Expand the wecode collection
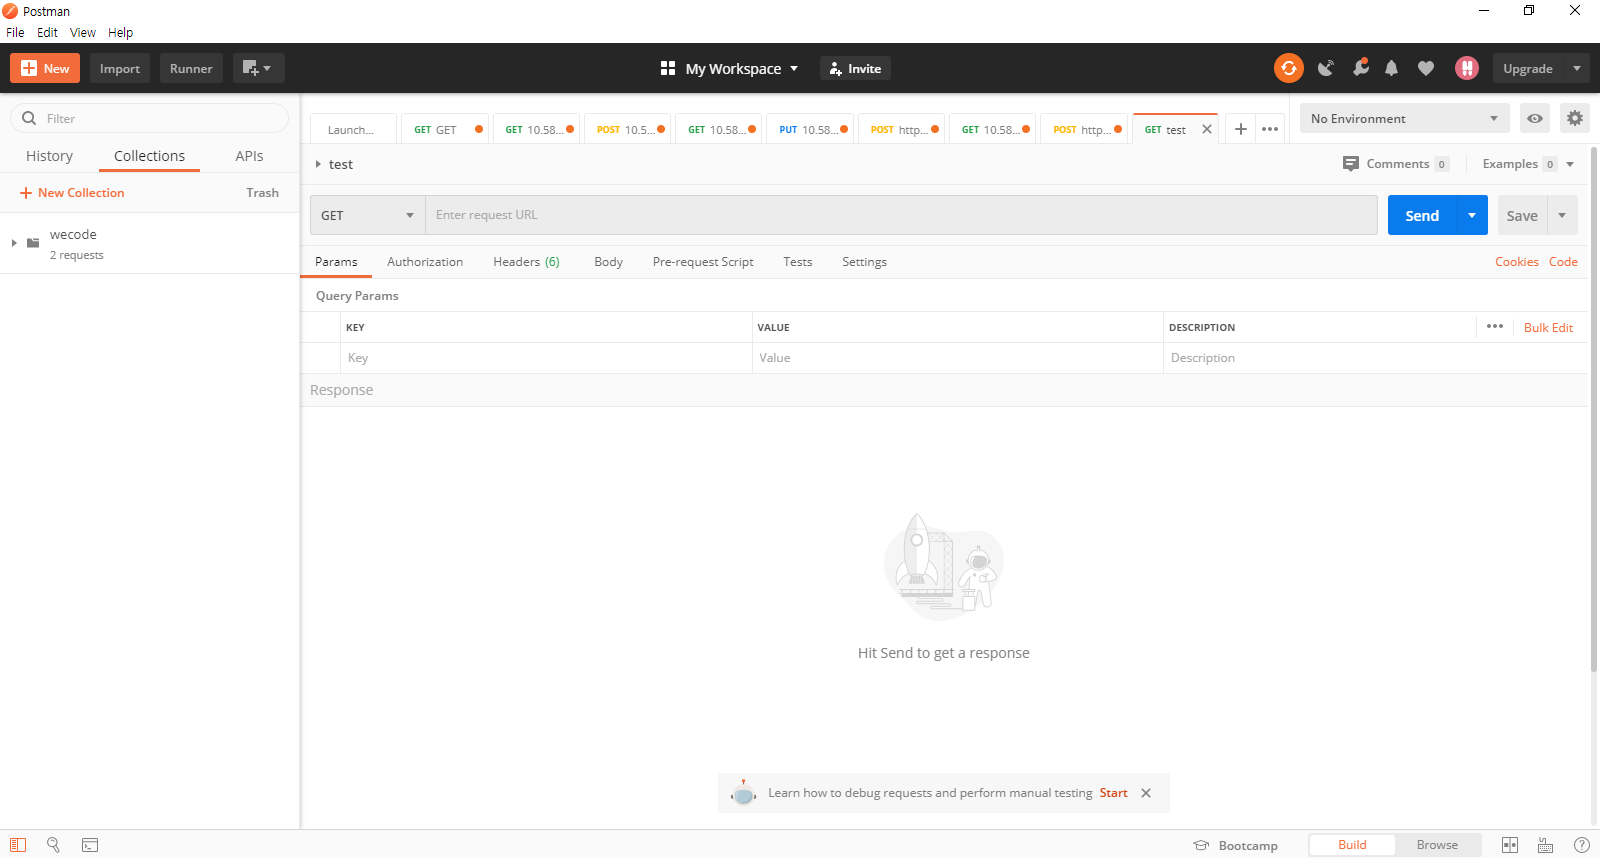 (x=14, y=243)
